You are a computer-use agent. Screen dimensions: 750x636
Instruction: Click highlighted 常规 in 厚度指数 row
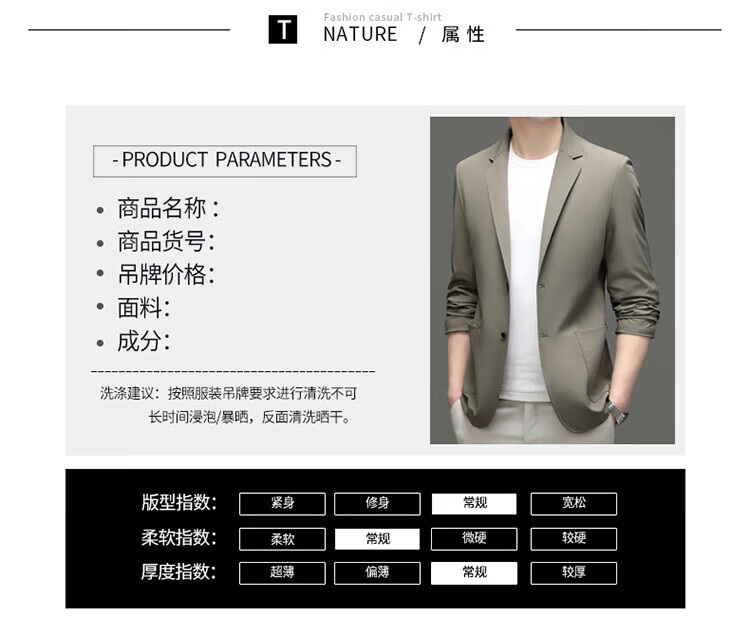[x=474, y=573]
